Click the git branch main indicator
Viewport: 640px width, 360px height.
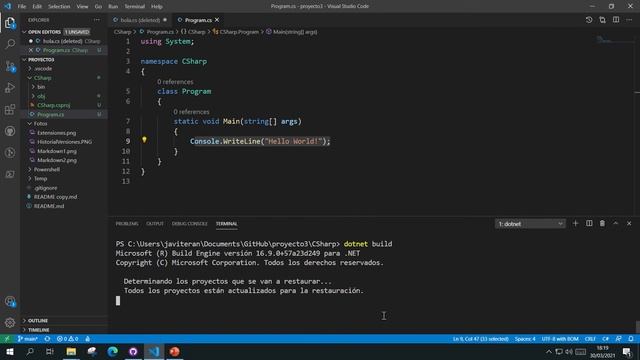(x=27, y=339)
